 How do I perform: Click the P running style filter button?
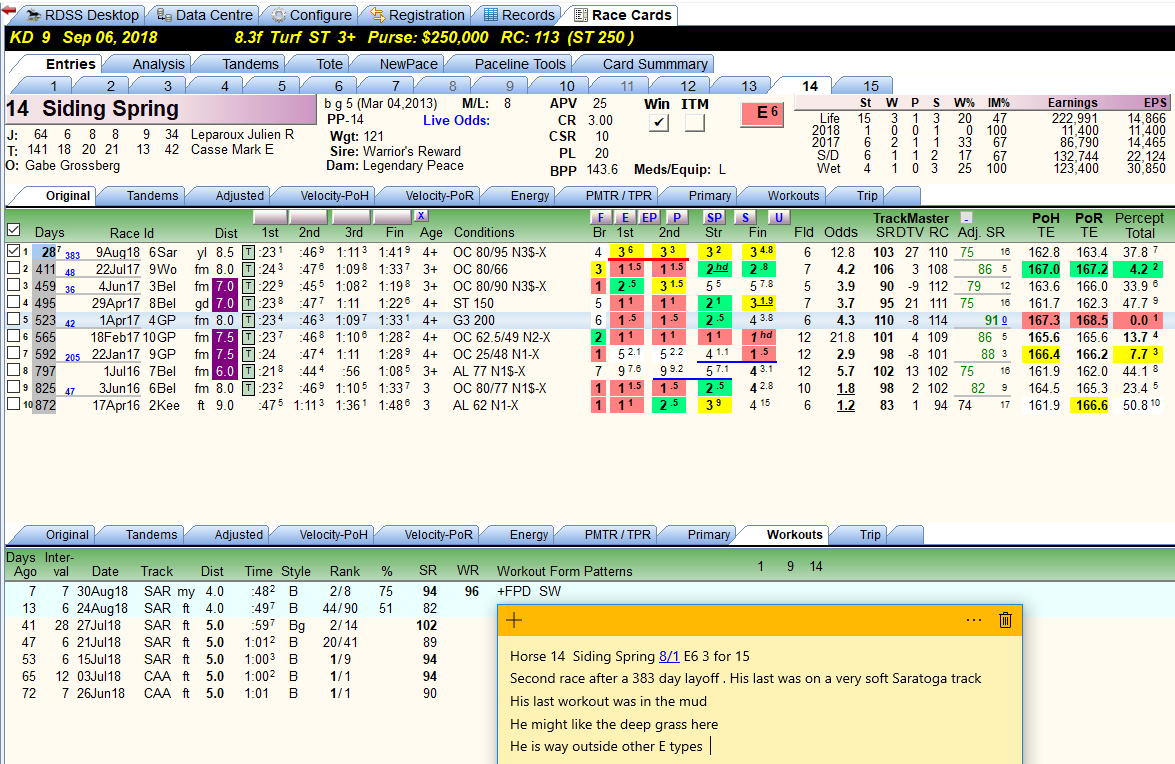click(677, 217)
